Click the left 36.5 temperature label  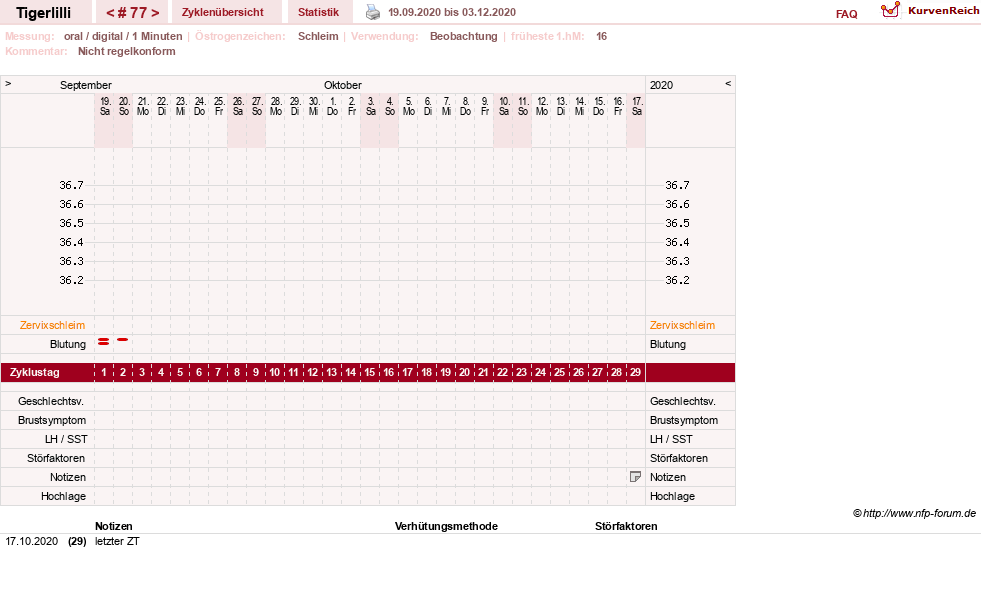pos(71,223)
